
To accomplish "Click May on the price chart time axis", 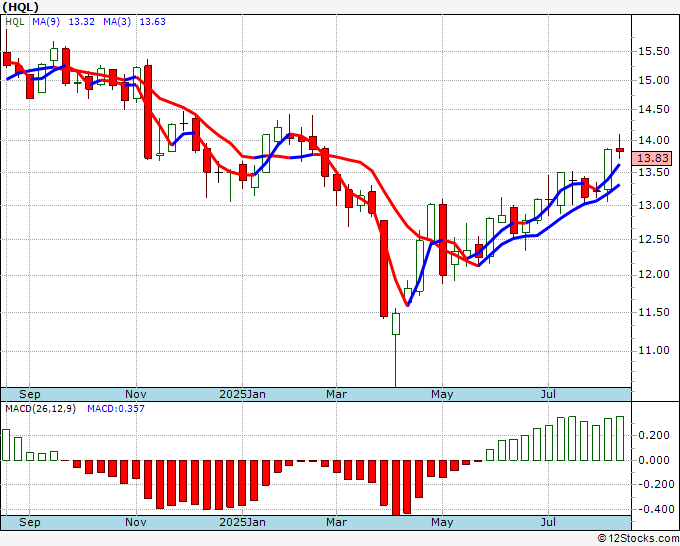I will click(x=442, y=394).
